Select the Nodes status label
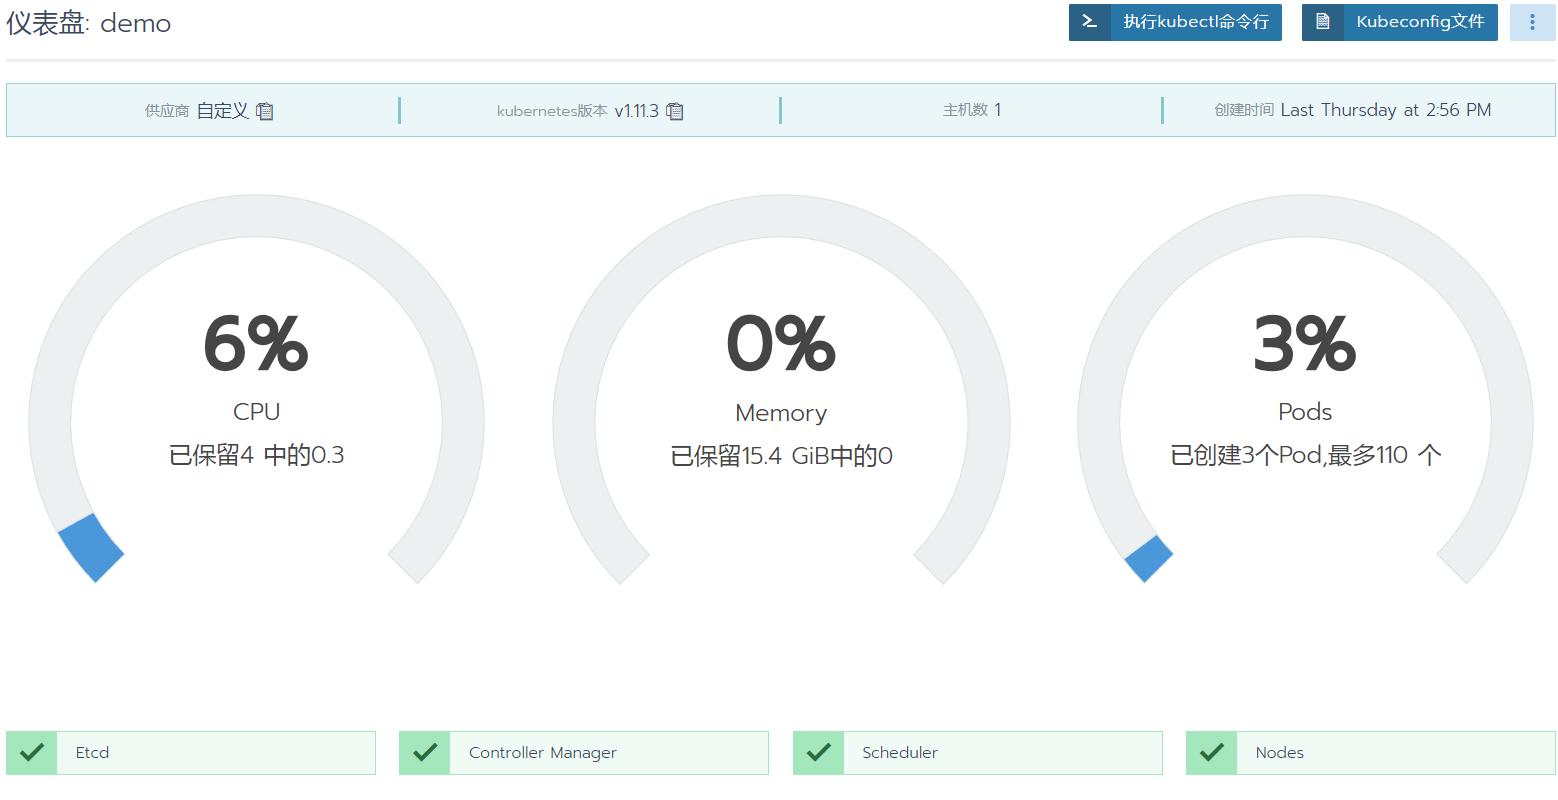Viewport: 1558px width, 800px height. [x=1280, y=753]
